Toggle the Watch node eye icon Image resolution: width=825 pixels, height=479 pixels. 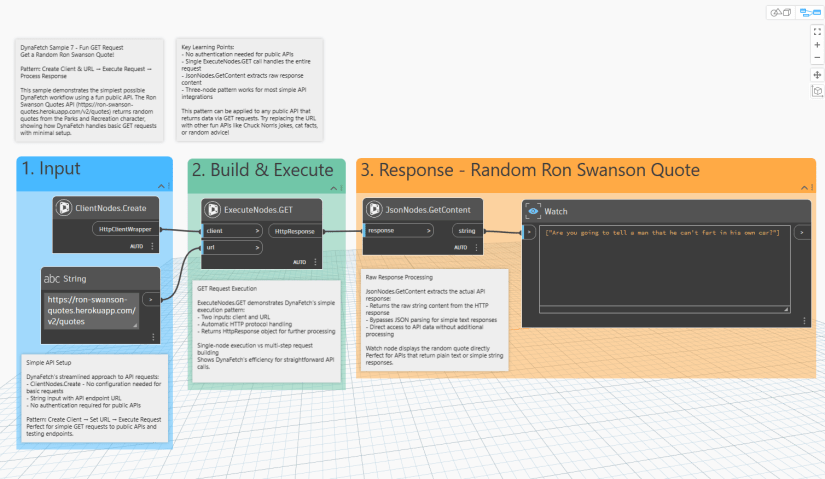click(534, 211)
